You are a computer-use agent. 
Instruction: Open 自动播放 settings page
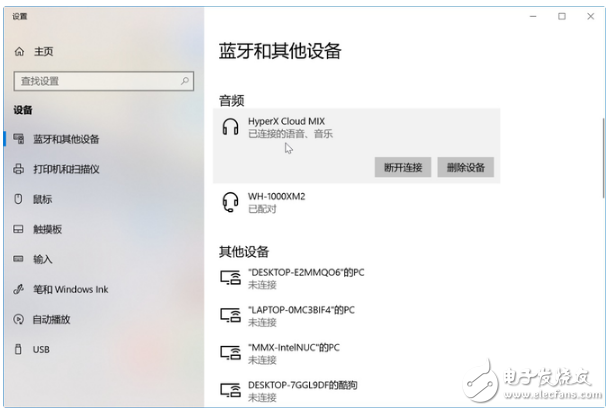tap(51, 320)
